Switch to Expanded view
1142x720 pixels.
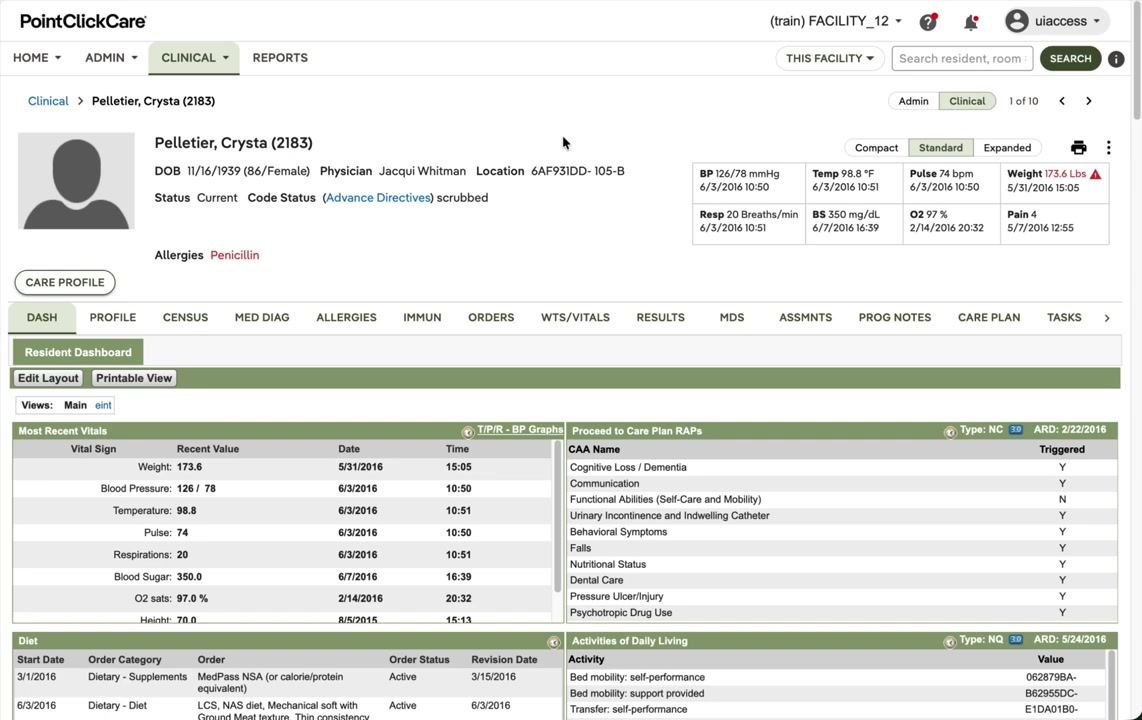pyautogui.click(x=1007, y=148)
